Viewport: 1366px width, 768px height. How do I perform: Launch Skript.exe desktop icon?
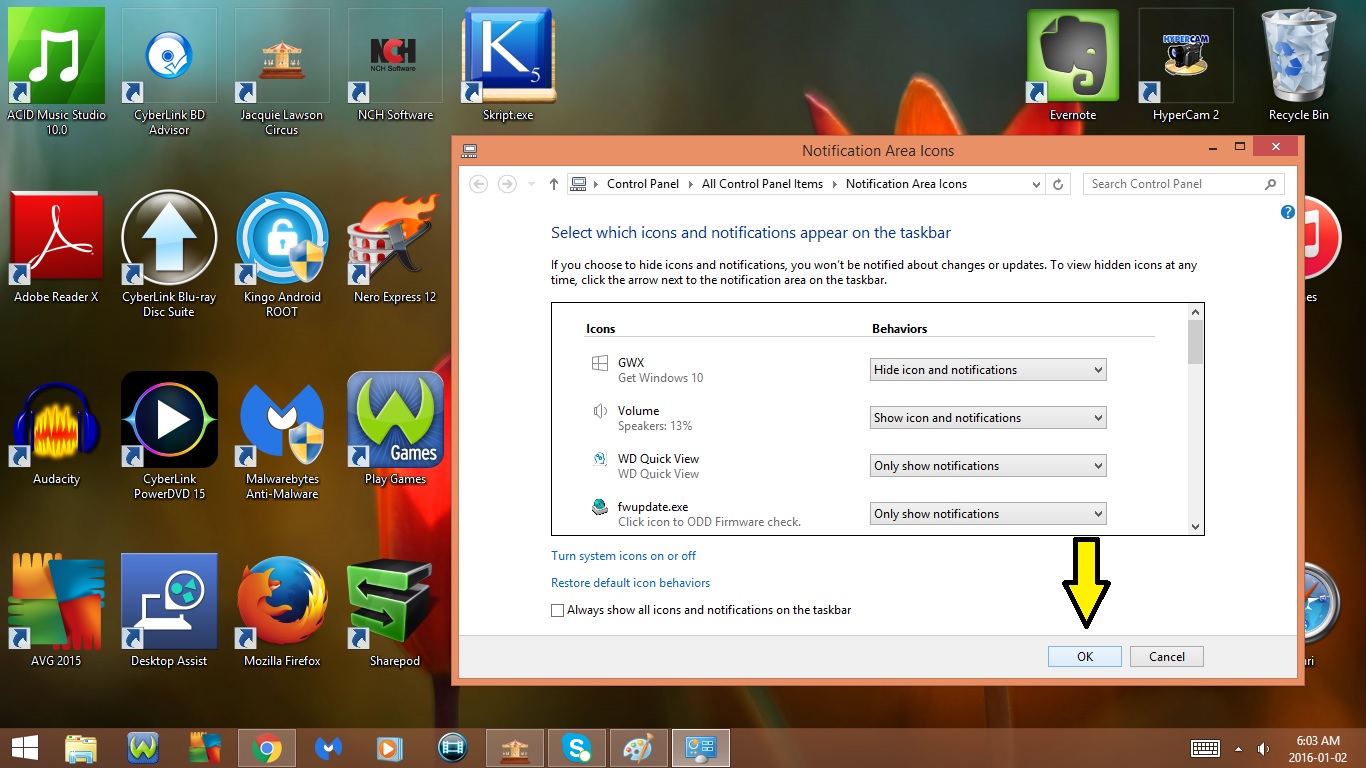(508, 65)
